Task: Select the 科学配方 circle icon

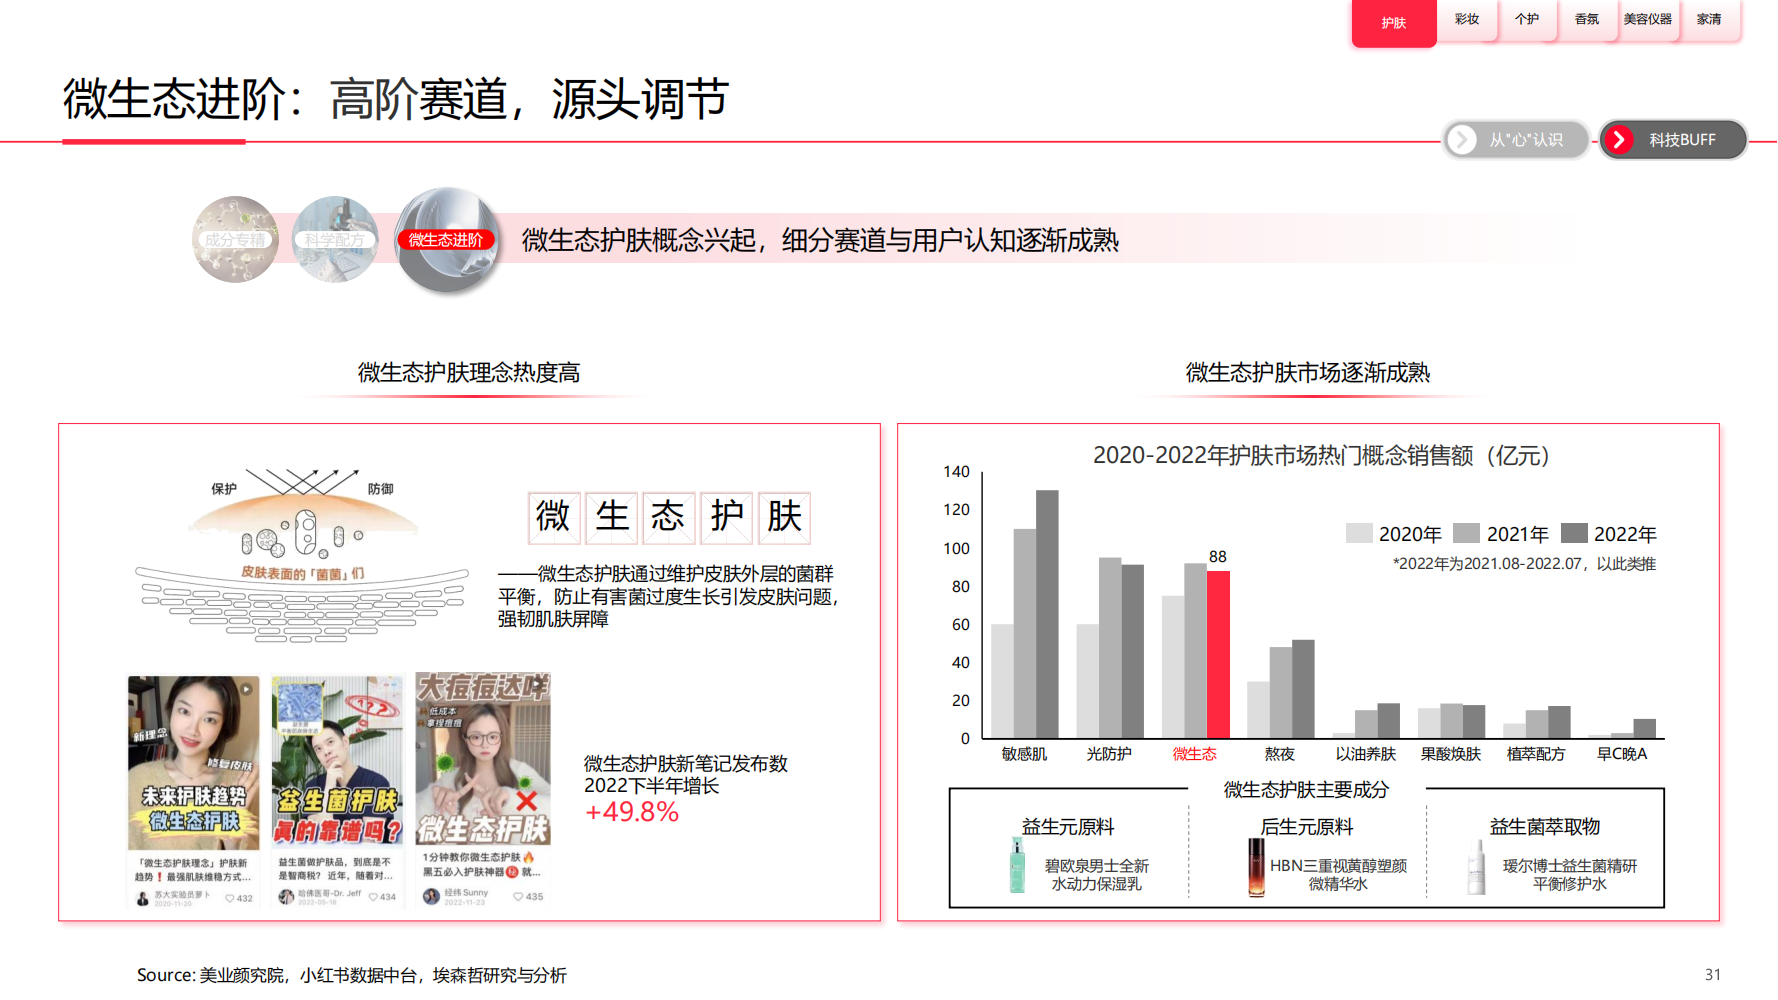Action: (335, 240)
